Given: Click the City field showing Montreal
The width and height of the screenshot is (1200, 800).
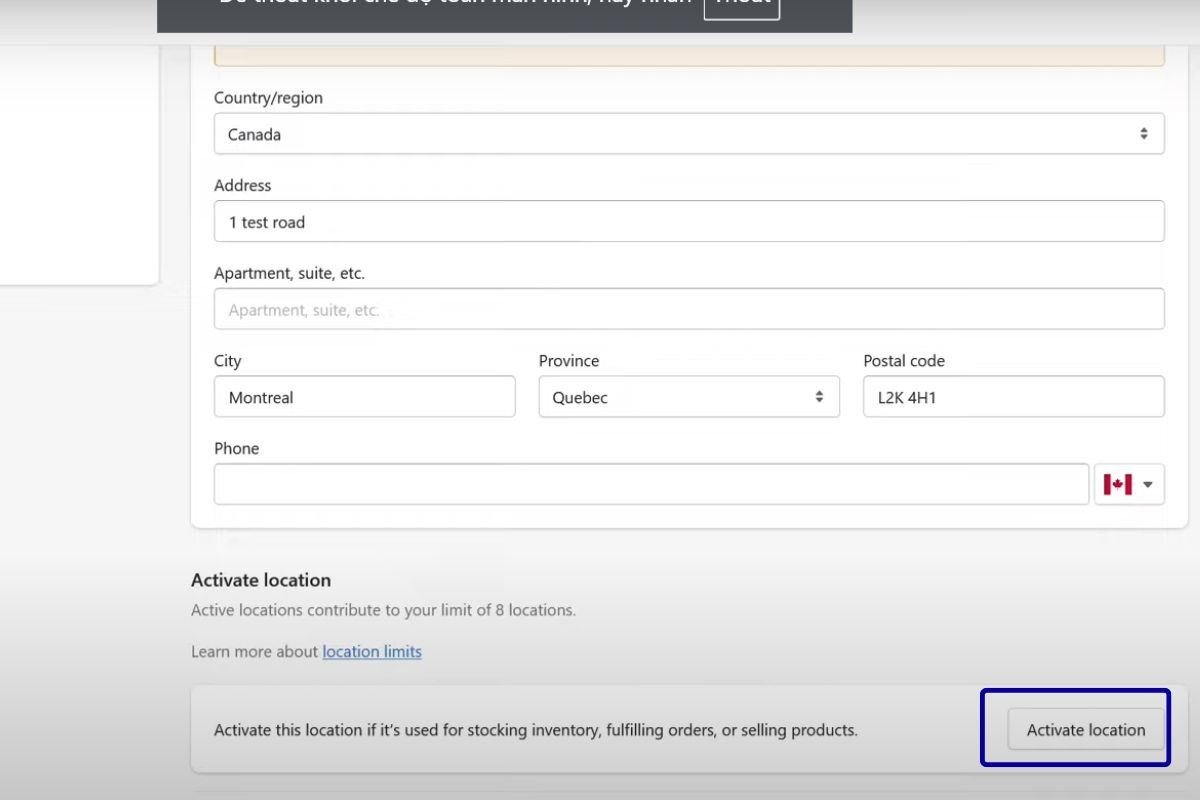Looking at the screenshot, I should click(x=365, y=397).
